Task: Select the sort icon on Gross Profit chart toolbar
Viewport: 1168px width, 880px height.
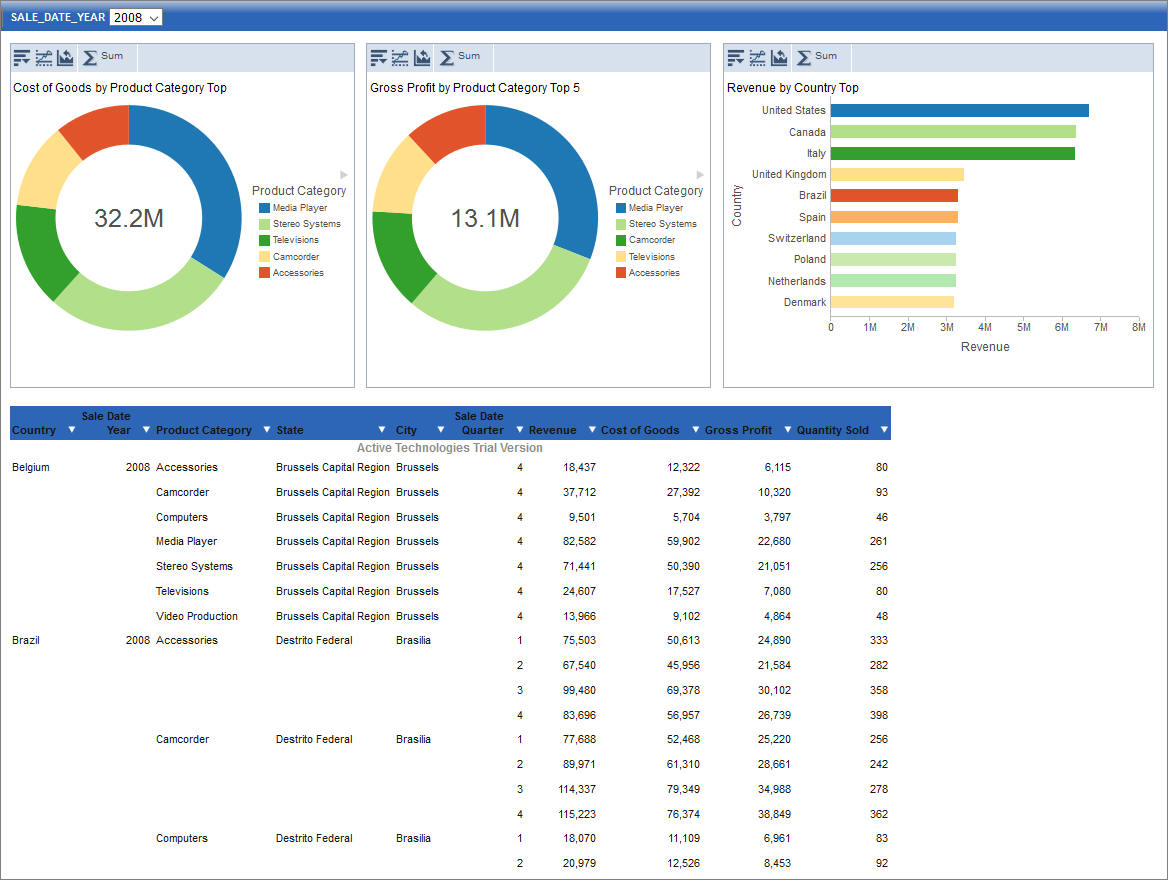Action: 377,57
